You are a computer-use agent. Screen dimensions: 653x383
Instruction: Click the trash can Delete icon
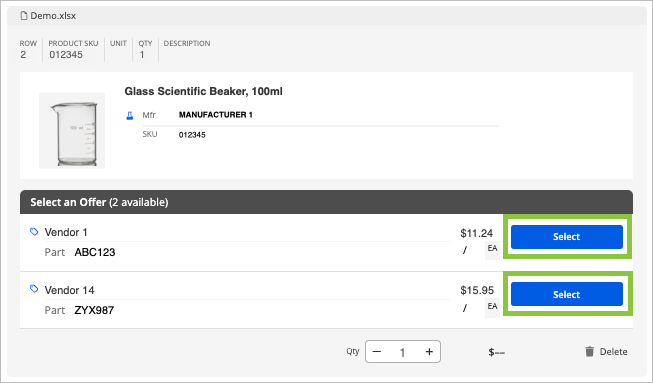tap(589, 352)
